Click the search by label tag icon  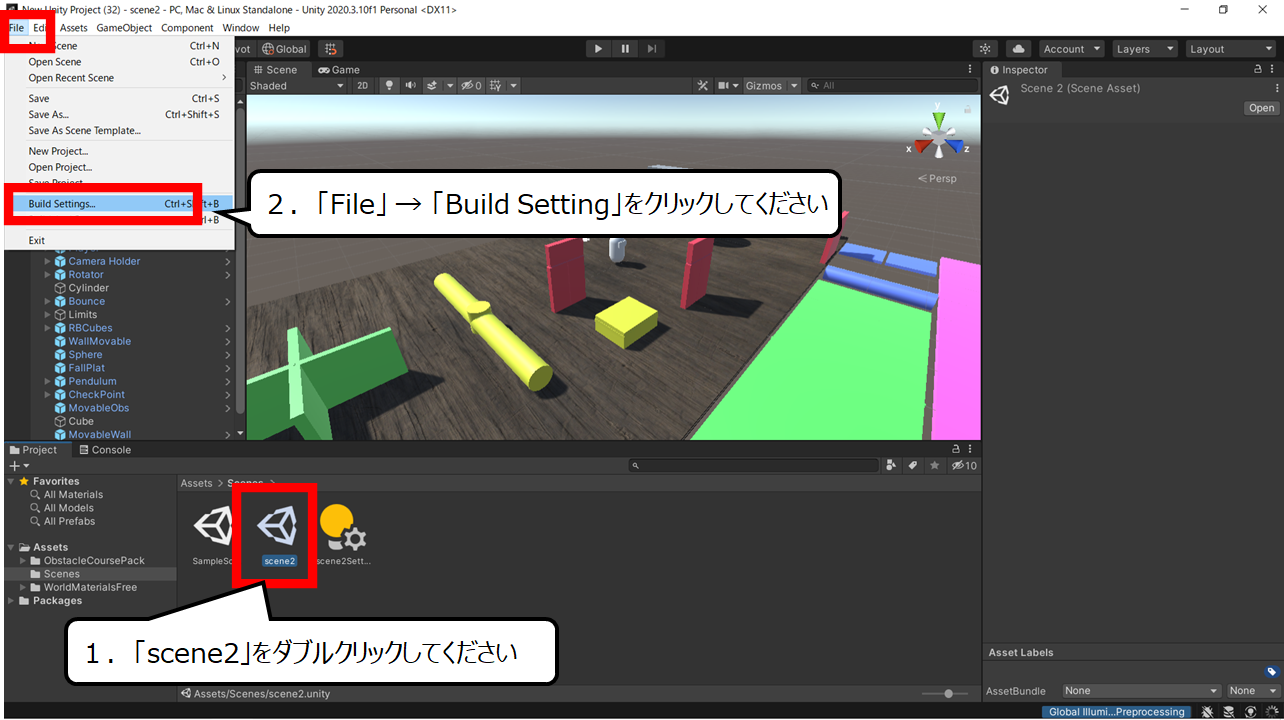pyautogui.click(x=912, y=466)
